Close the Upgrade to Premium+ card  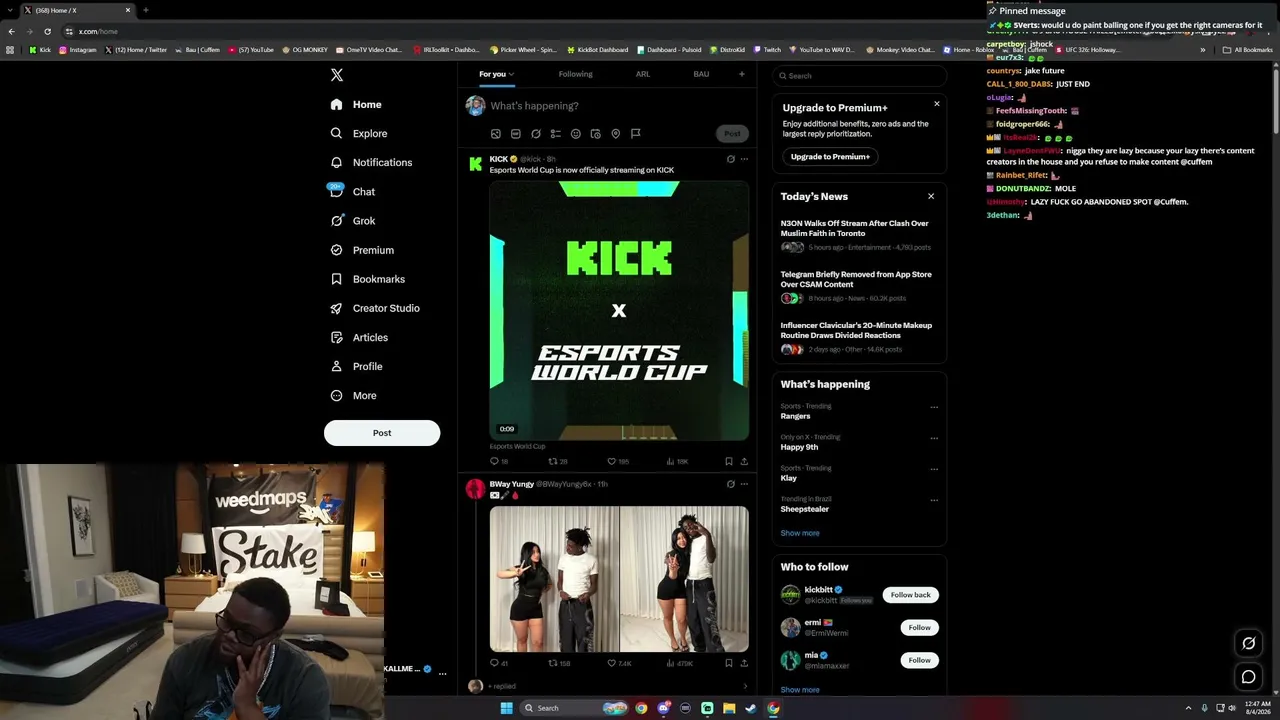tap(937, 103)
